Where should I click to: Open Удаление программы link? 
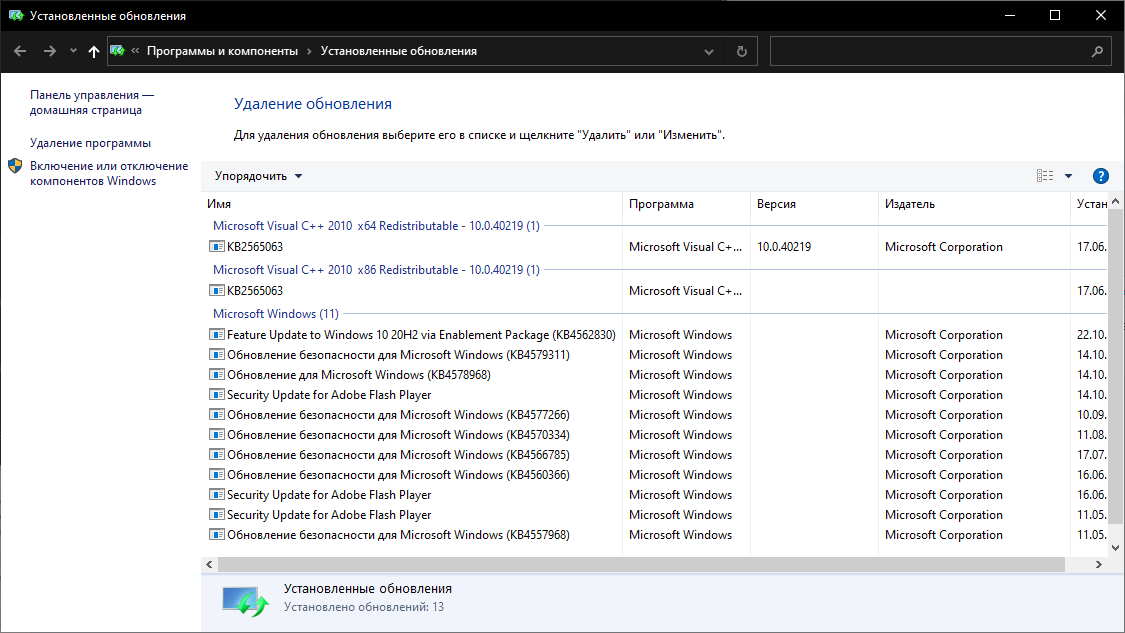point(90,143)
